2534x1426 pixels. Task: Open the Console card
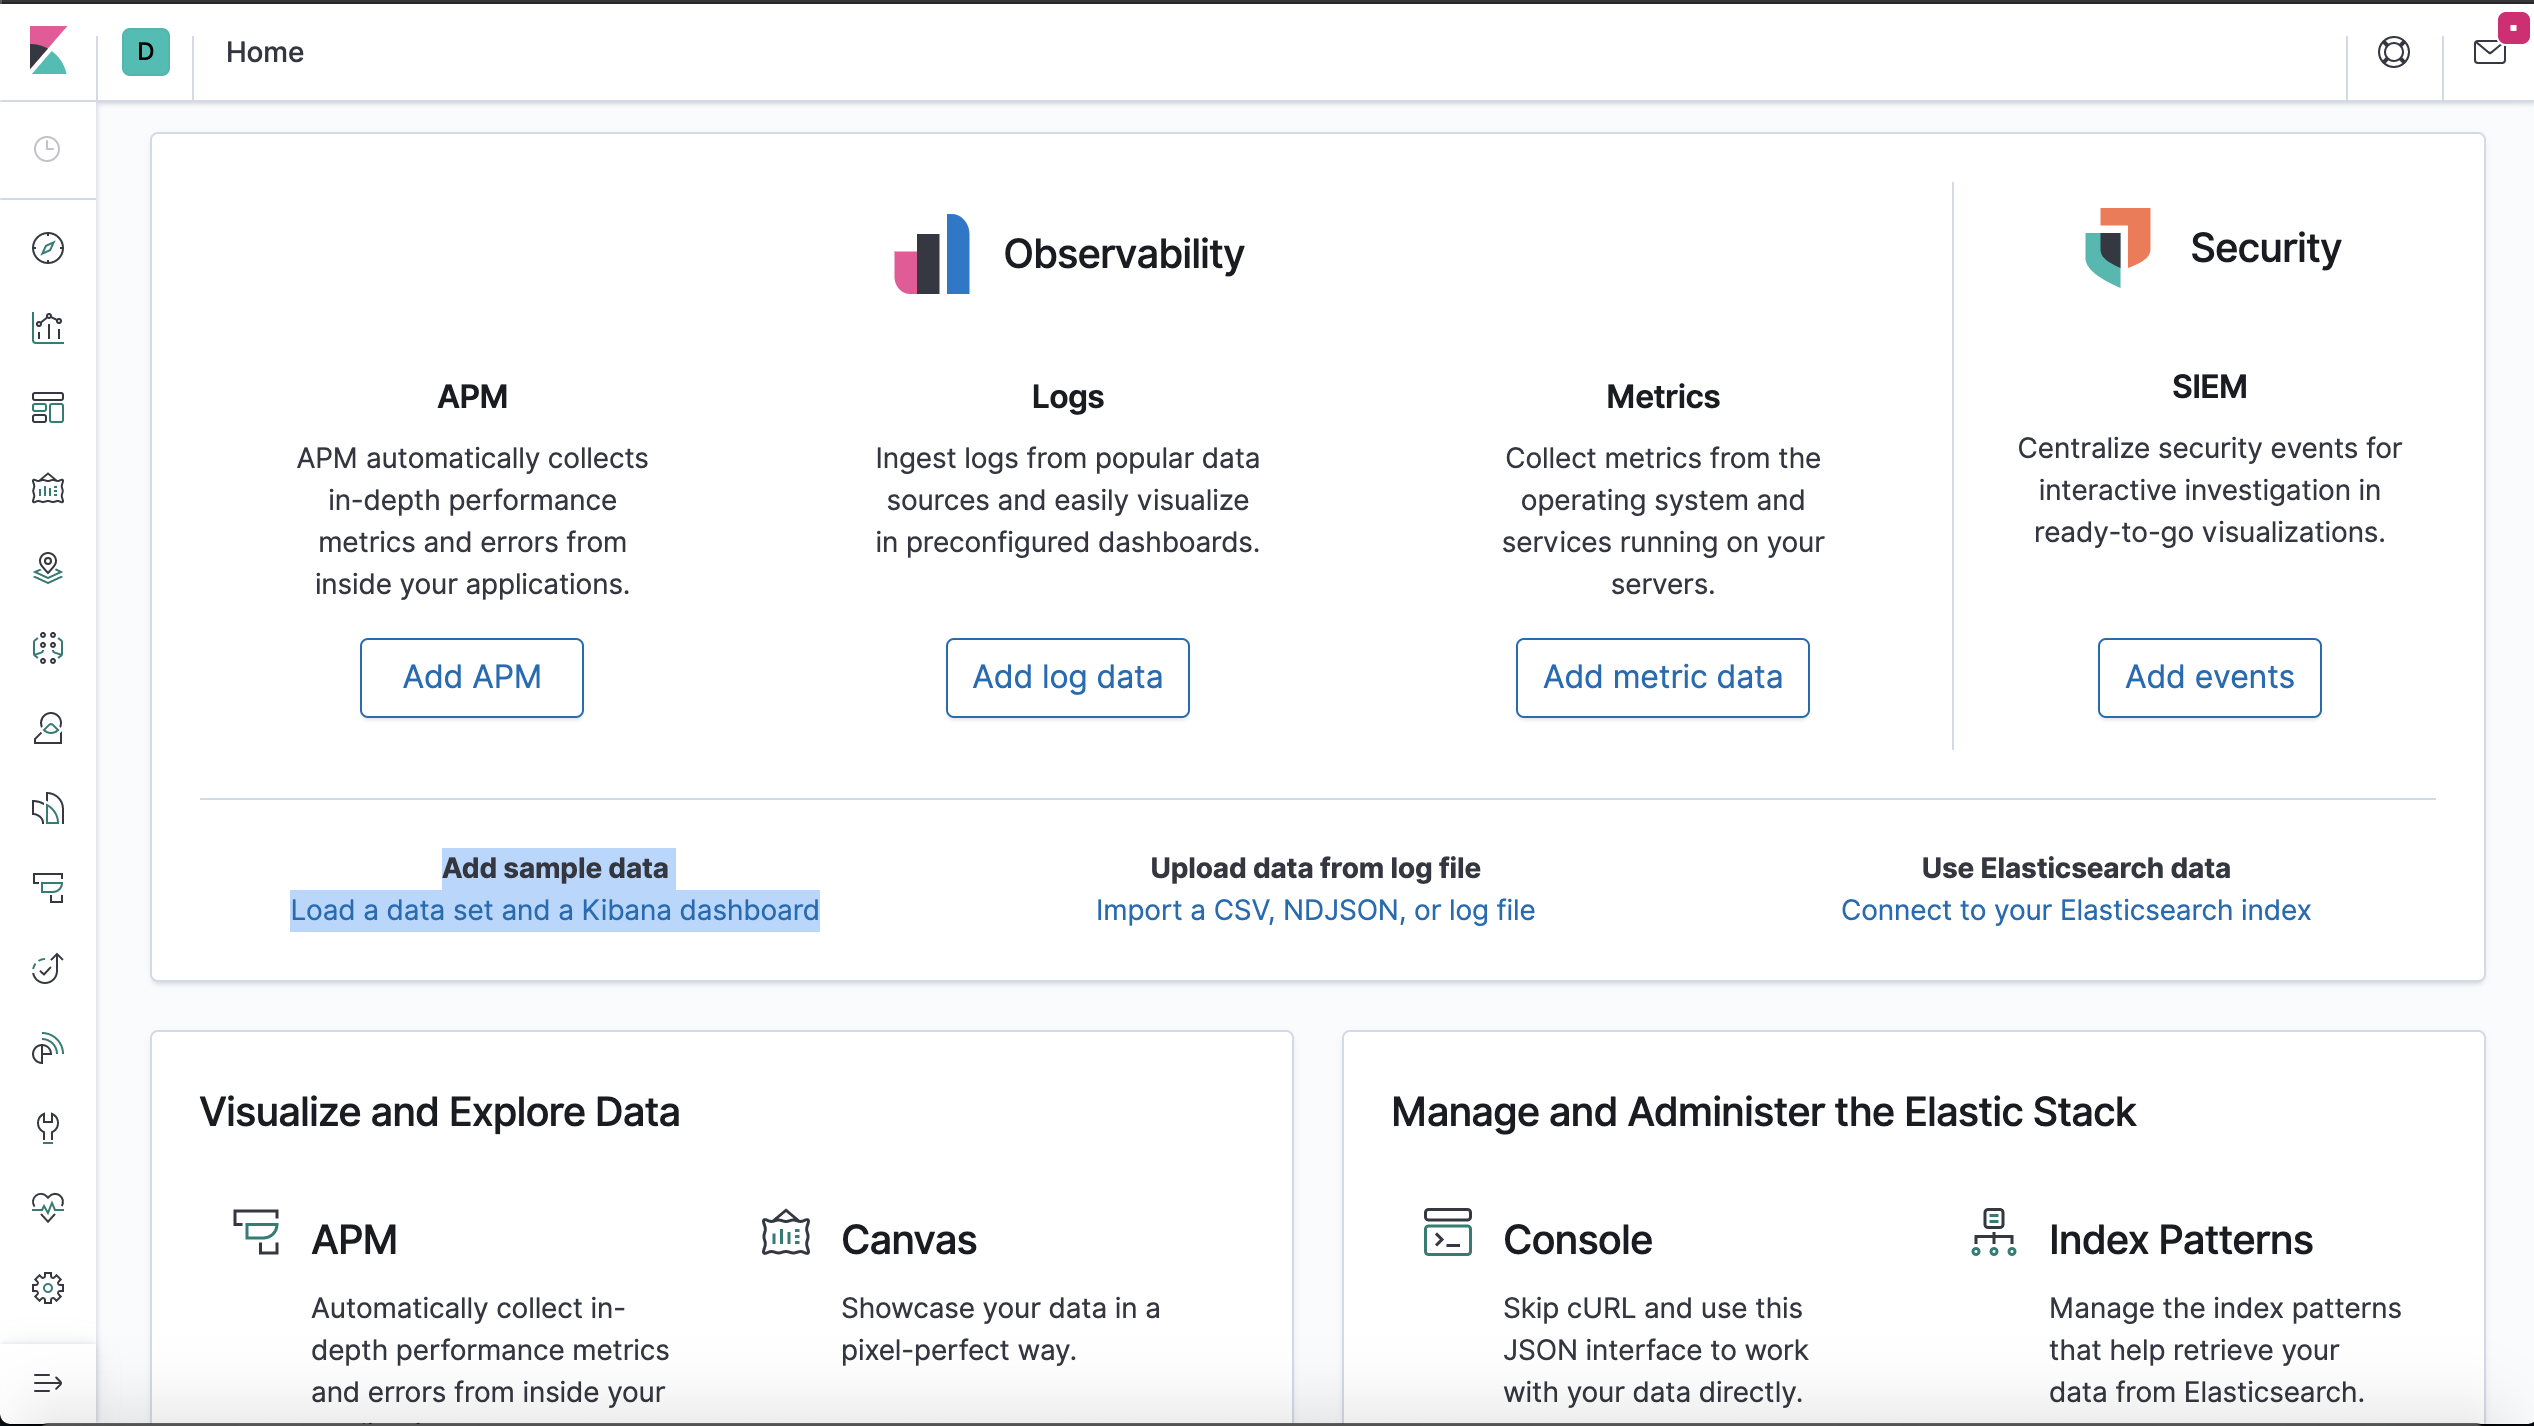click(x=1578, y=1240)
